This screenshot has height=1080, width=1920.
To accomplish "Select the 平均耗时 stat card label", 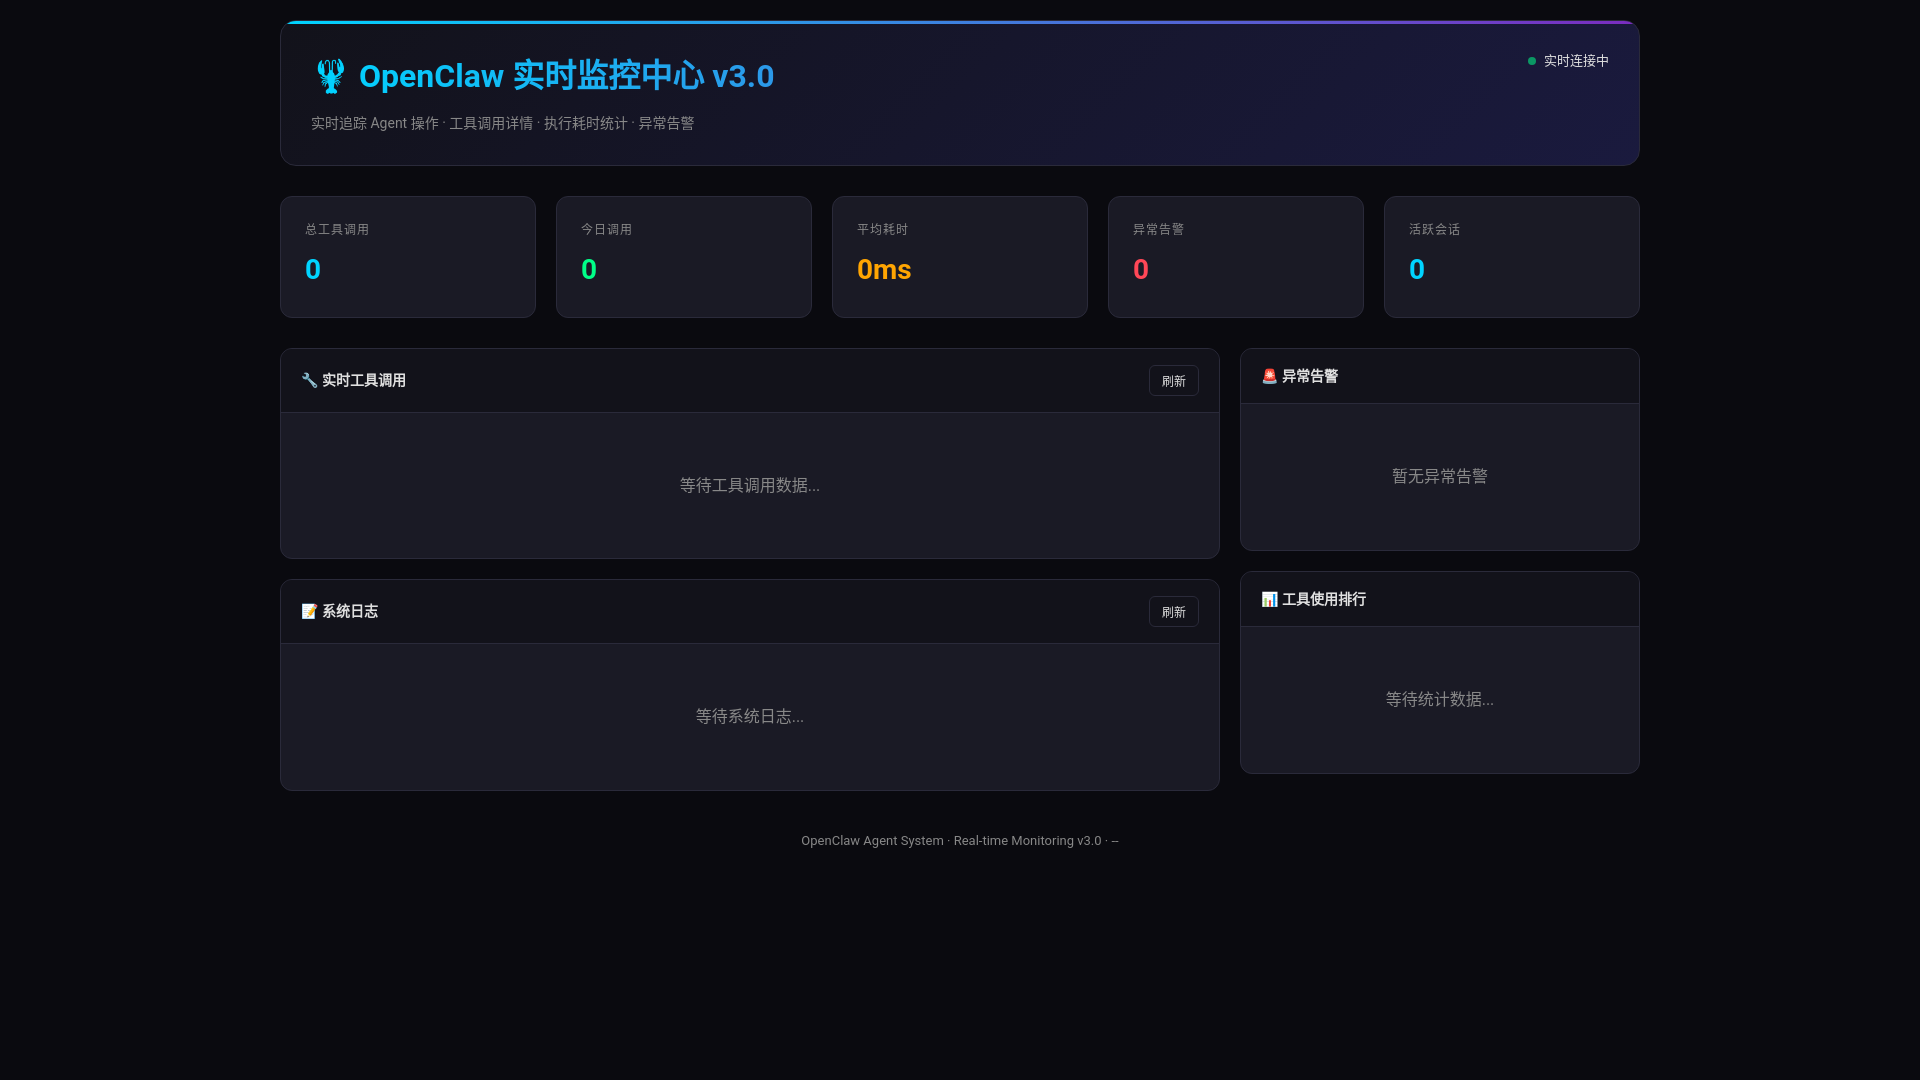I will [882, 229].
